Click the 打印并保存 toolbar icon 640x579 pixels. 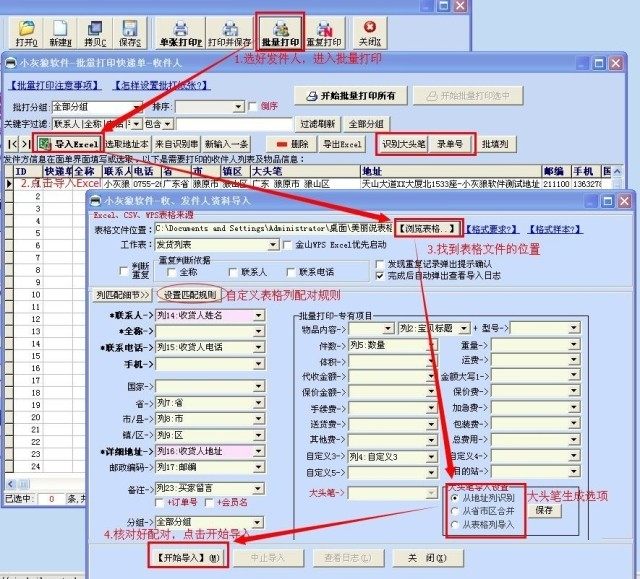230,33
